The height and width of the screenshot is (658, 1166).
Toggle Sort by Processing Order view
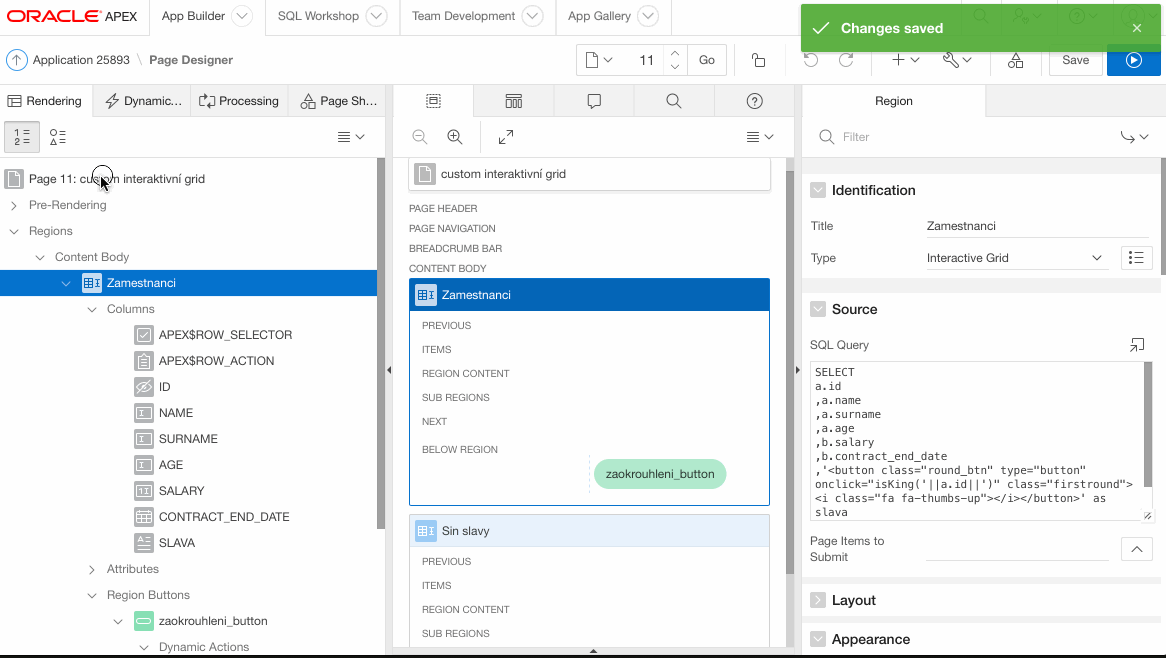[22, 137]
